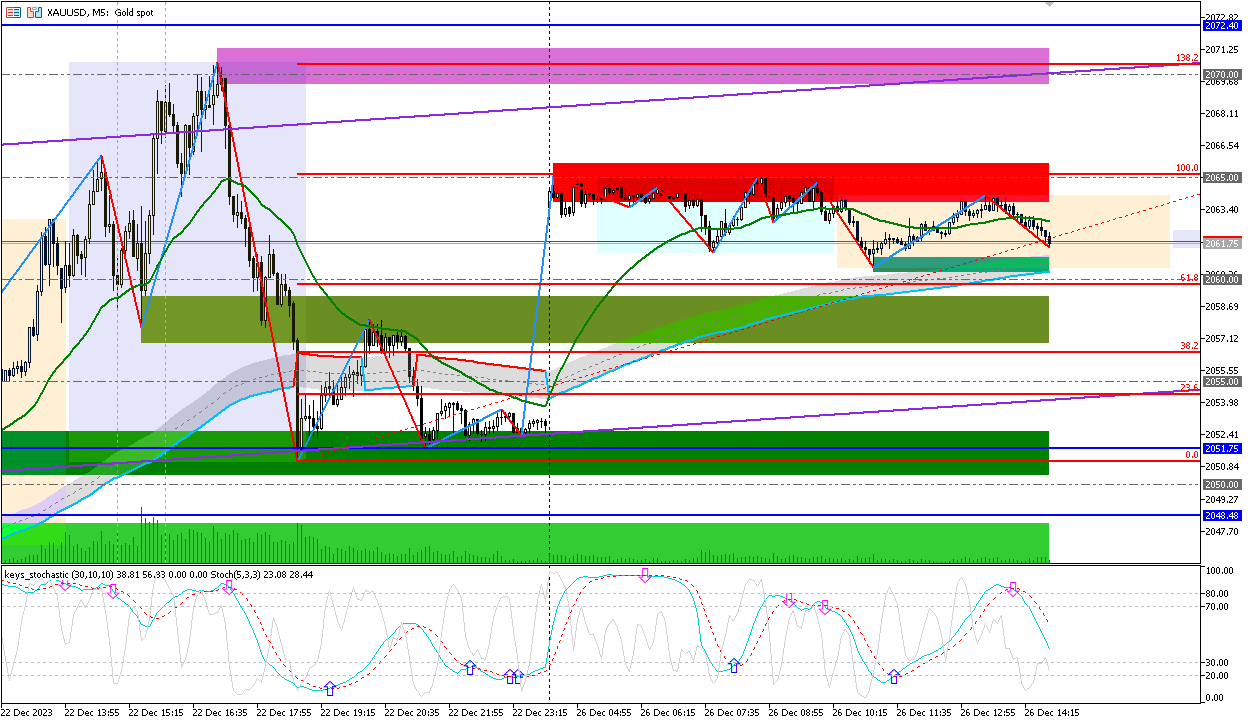
Task: Click the gray 2065.00 level price label
Action: pyautogui.click(x=1223, y=177)
